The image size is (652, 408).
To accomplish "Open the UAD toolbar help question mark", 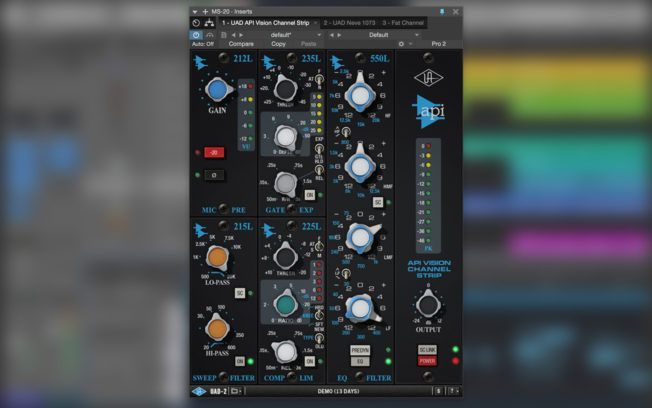I will tap(451, 391).
